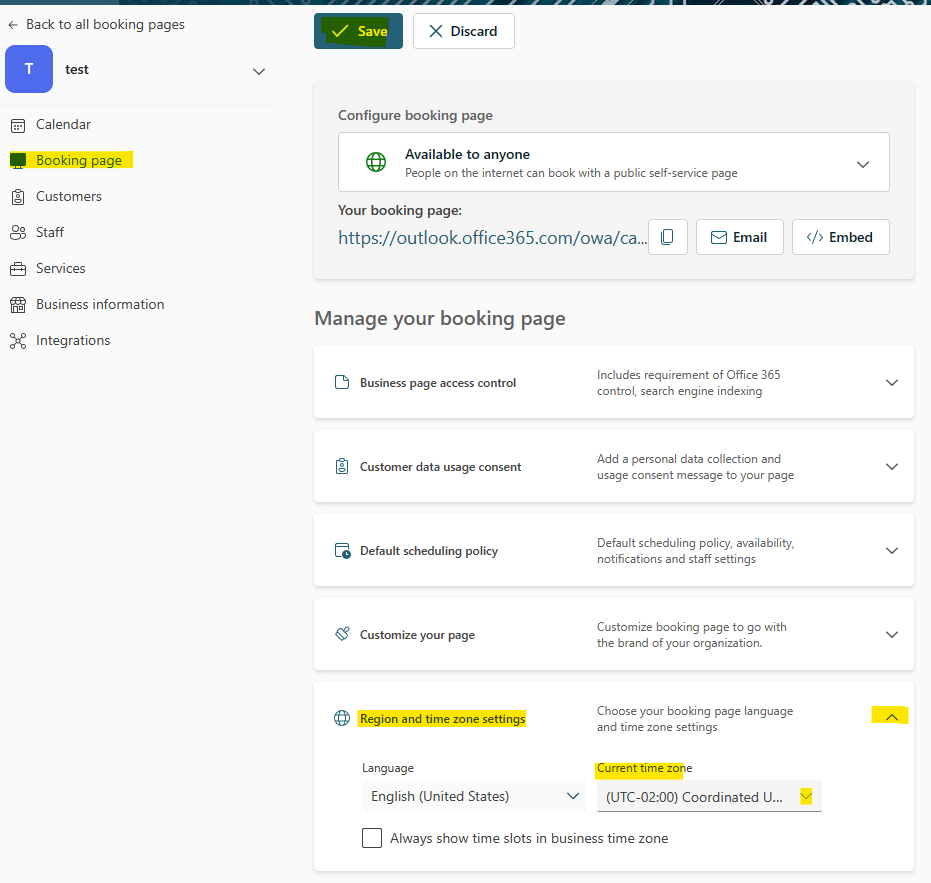Image resolution: width=931 pixels, height=883 pixels.
Task: Click the Staff people icon
Action: point(18,233)
